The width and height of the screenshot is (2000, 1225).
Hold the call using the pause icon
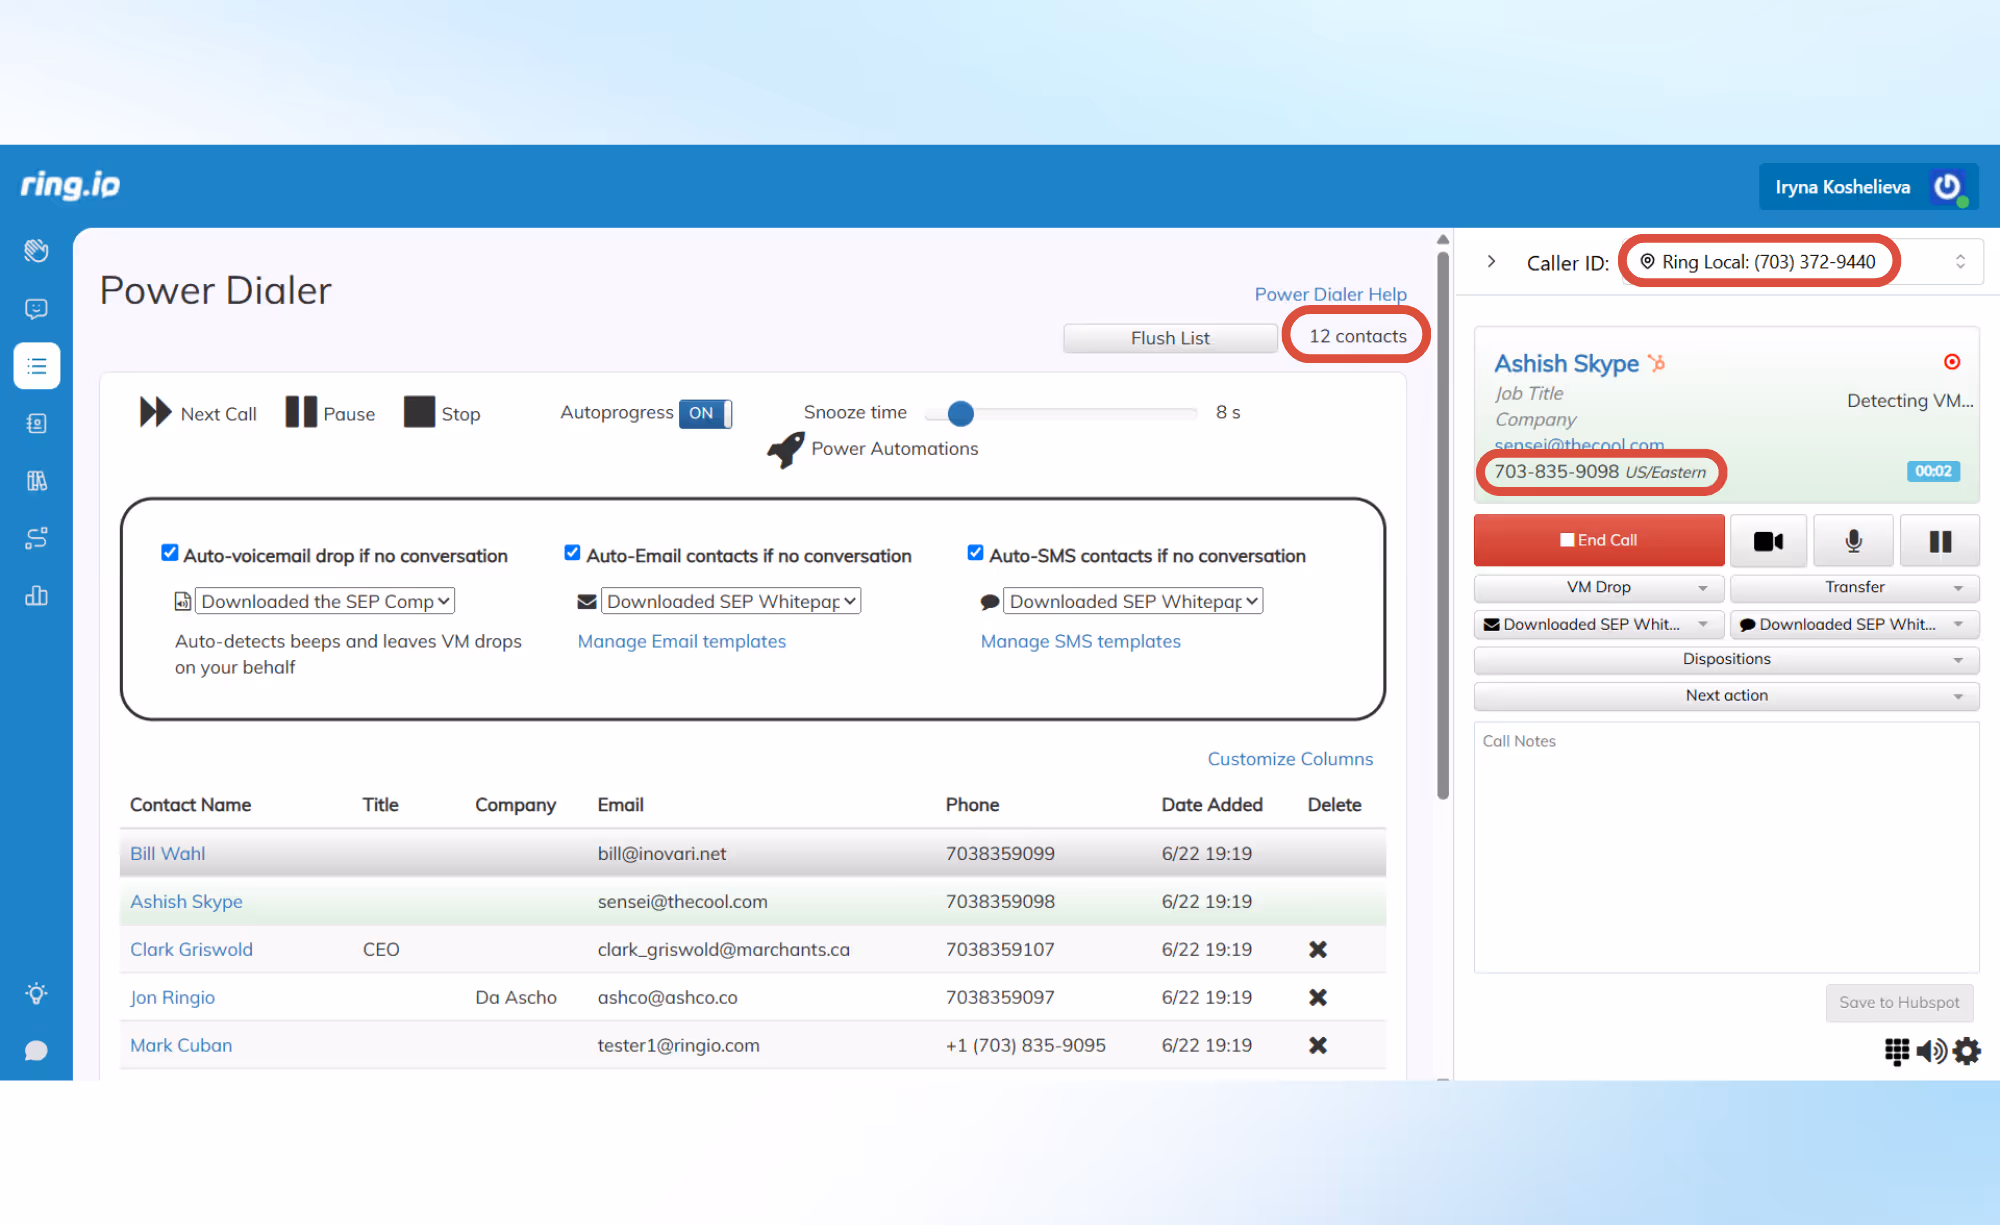click(x=1940, y=541)
